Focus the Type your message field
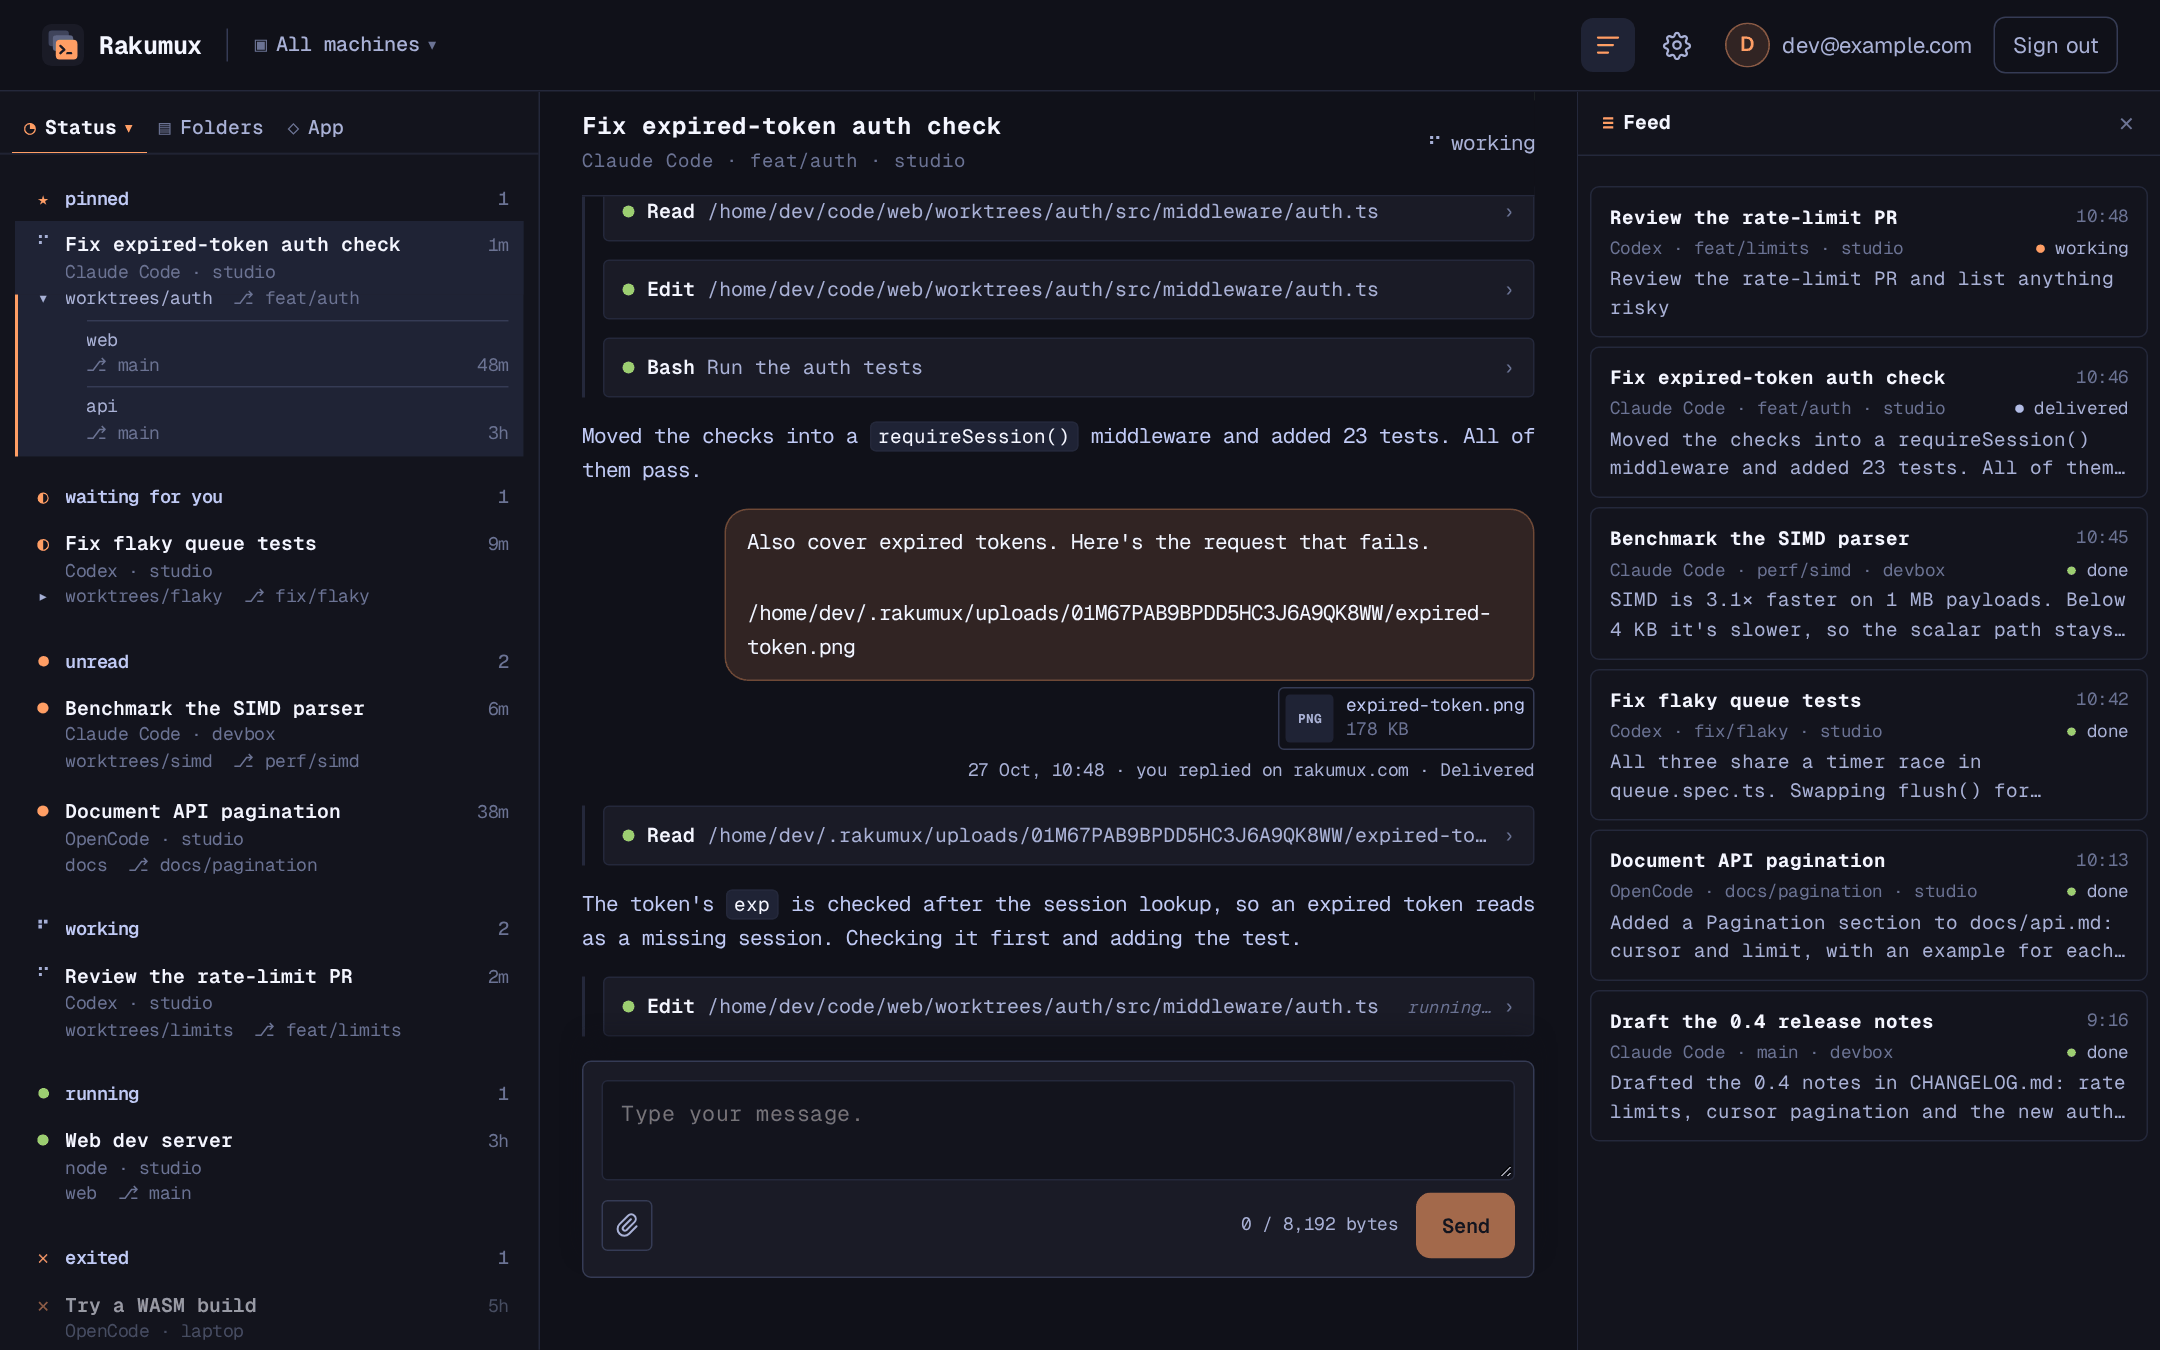 pos(1058,1130)
